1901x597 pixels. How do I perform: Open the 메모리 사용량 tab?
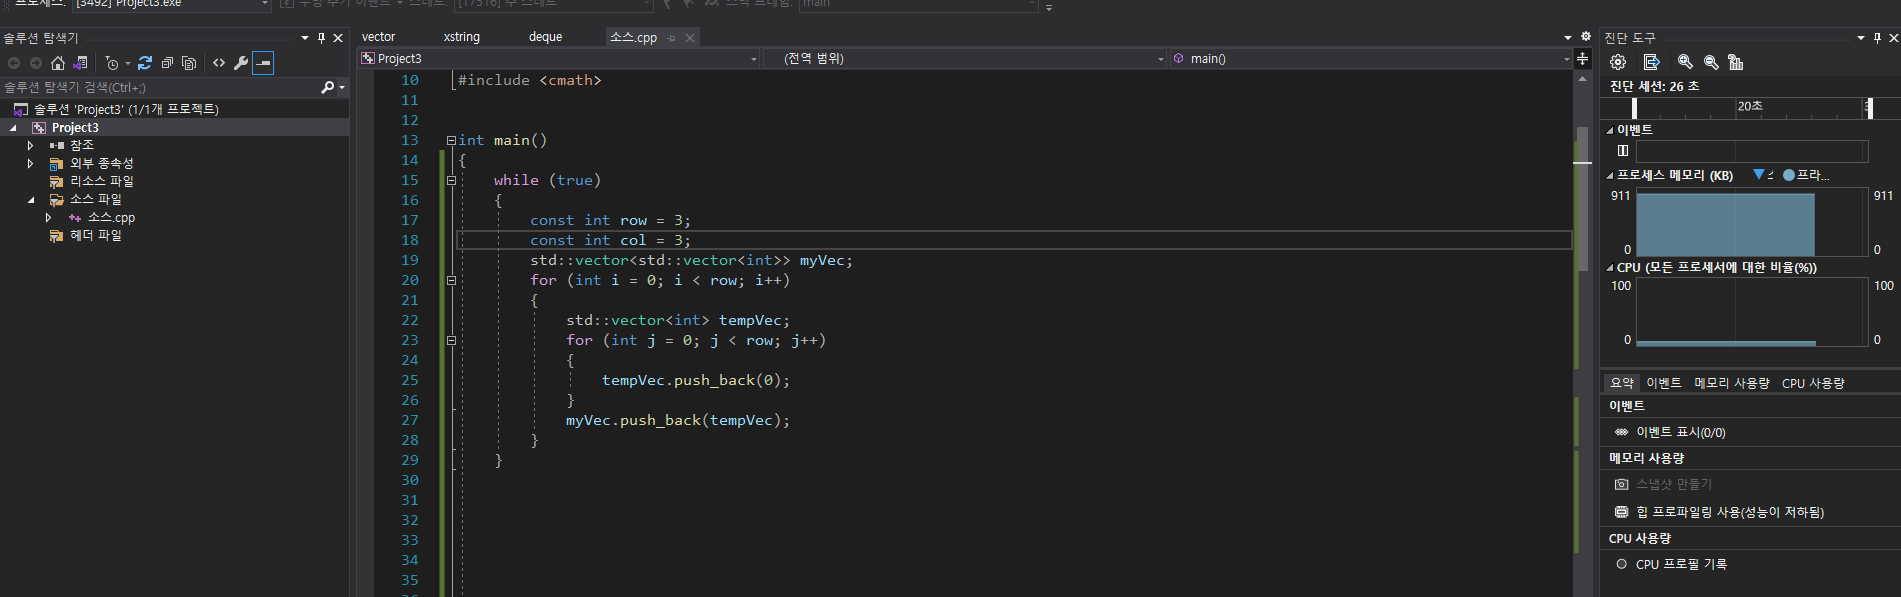pyautogui.click(x=1732, y=383)
